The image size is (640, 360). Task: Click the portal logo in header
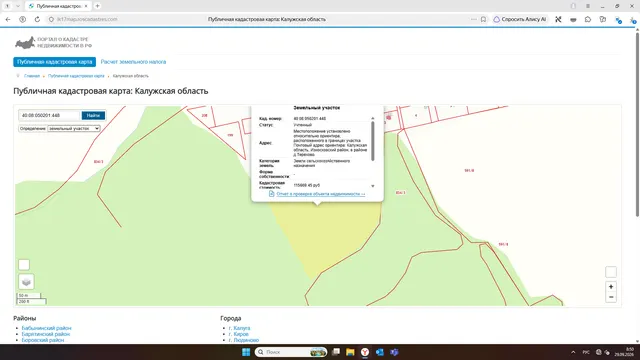click(x=53, y=42)
